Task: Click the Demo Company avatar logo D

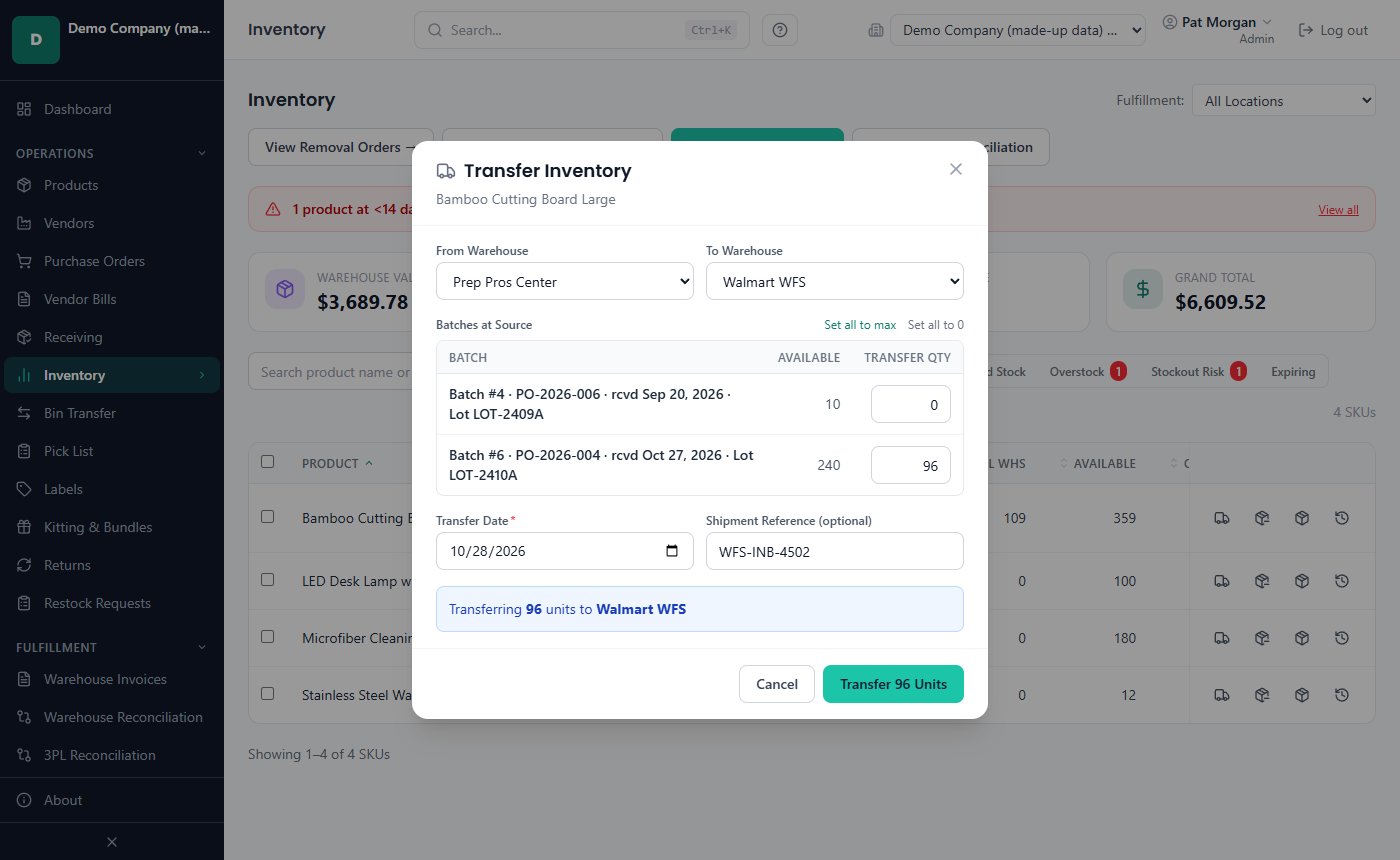Action: click(x=36, y=40)
